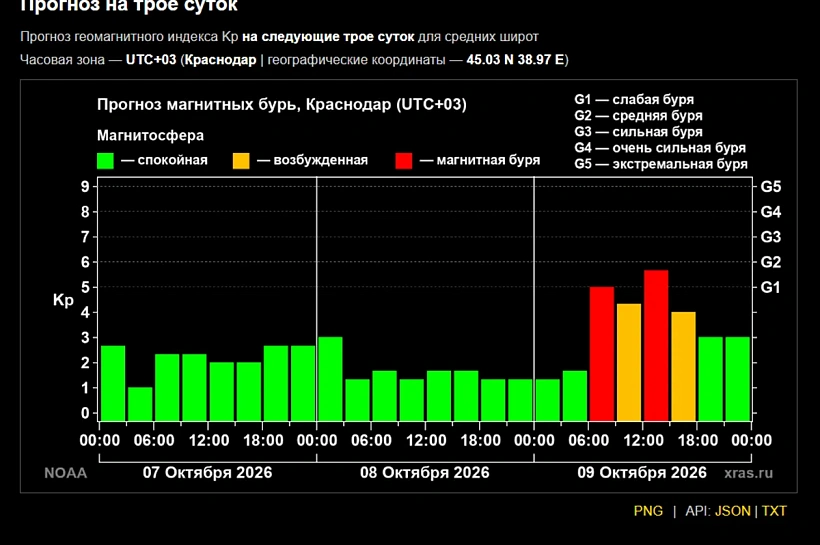
Task: Click the yellow bar between the two red bars
Action: pos(629,362)
